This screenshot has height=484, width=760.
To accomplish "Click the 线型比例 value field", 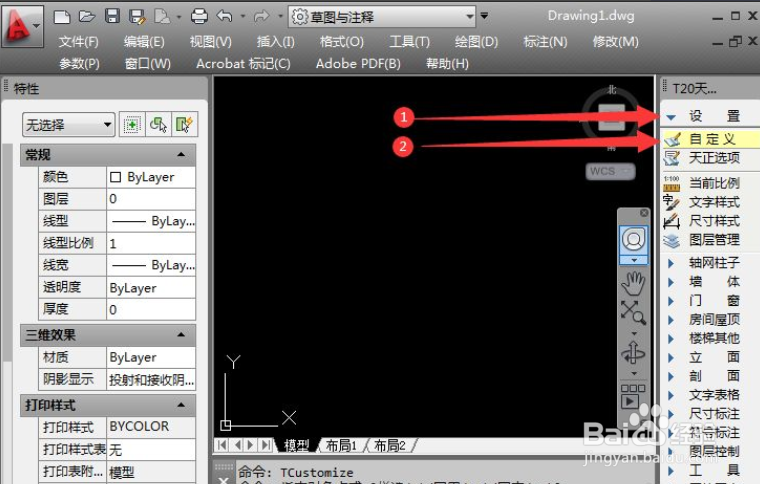I will coord(151,243).
